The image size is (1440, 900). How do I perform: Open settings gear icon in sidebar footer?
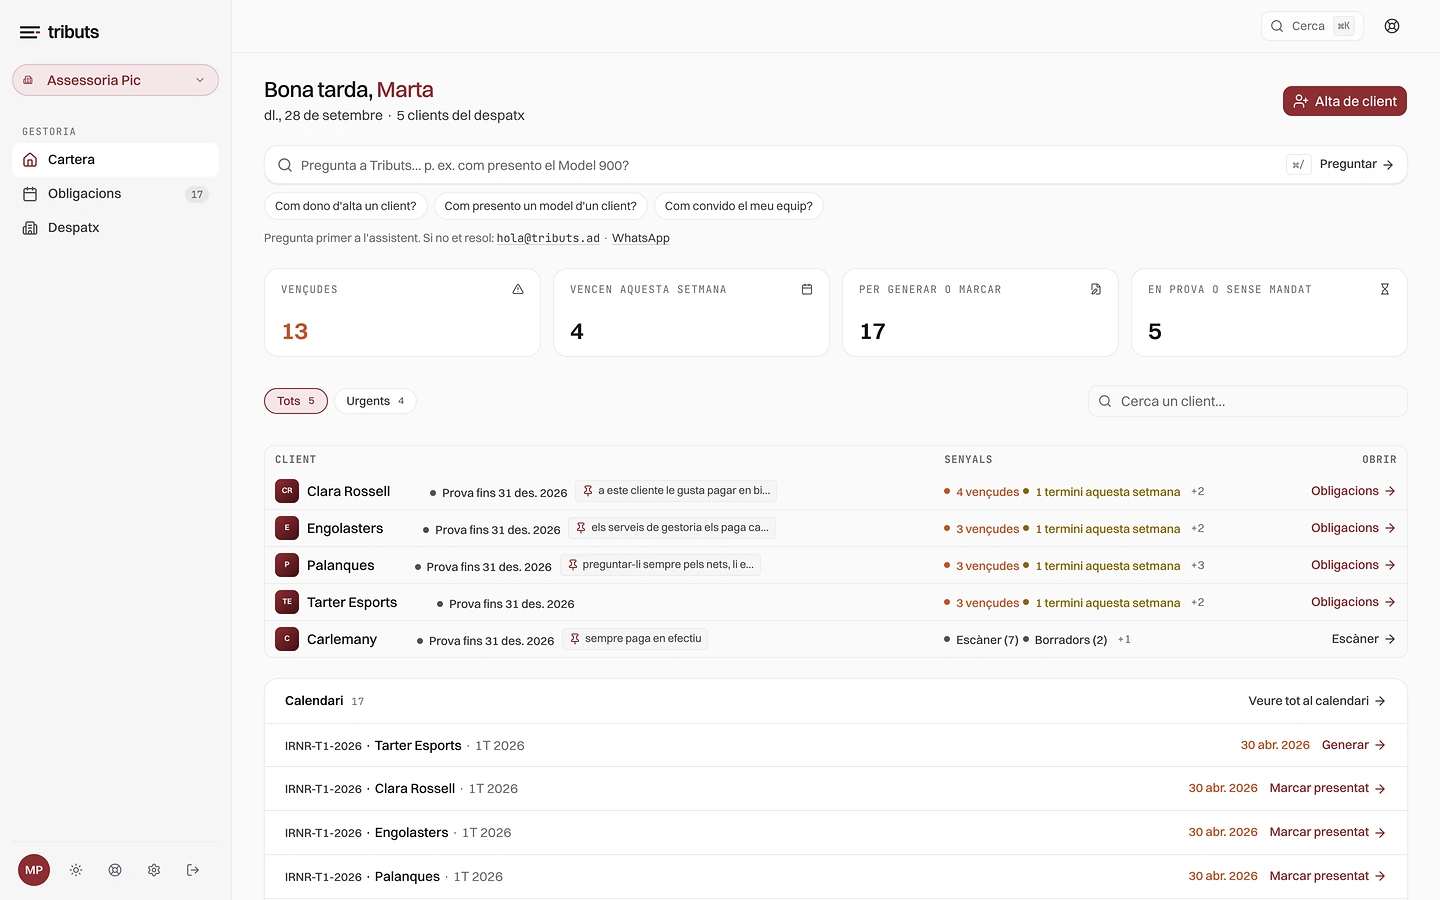tap(154, 870)
